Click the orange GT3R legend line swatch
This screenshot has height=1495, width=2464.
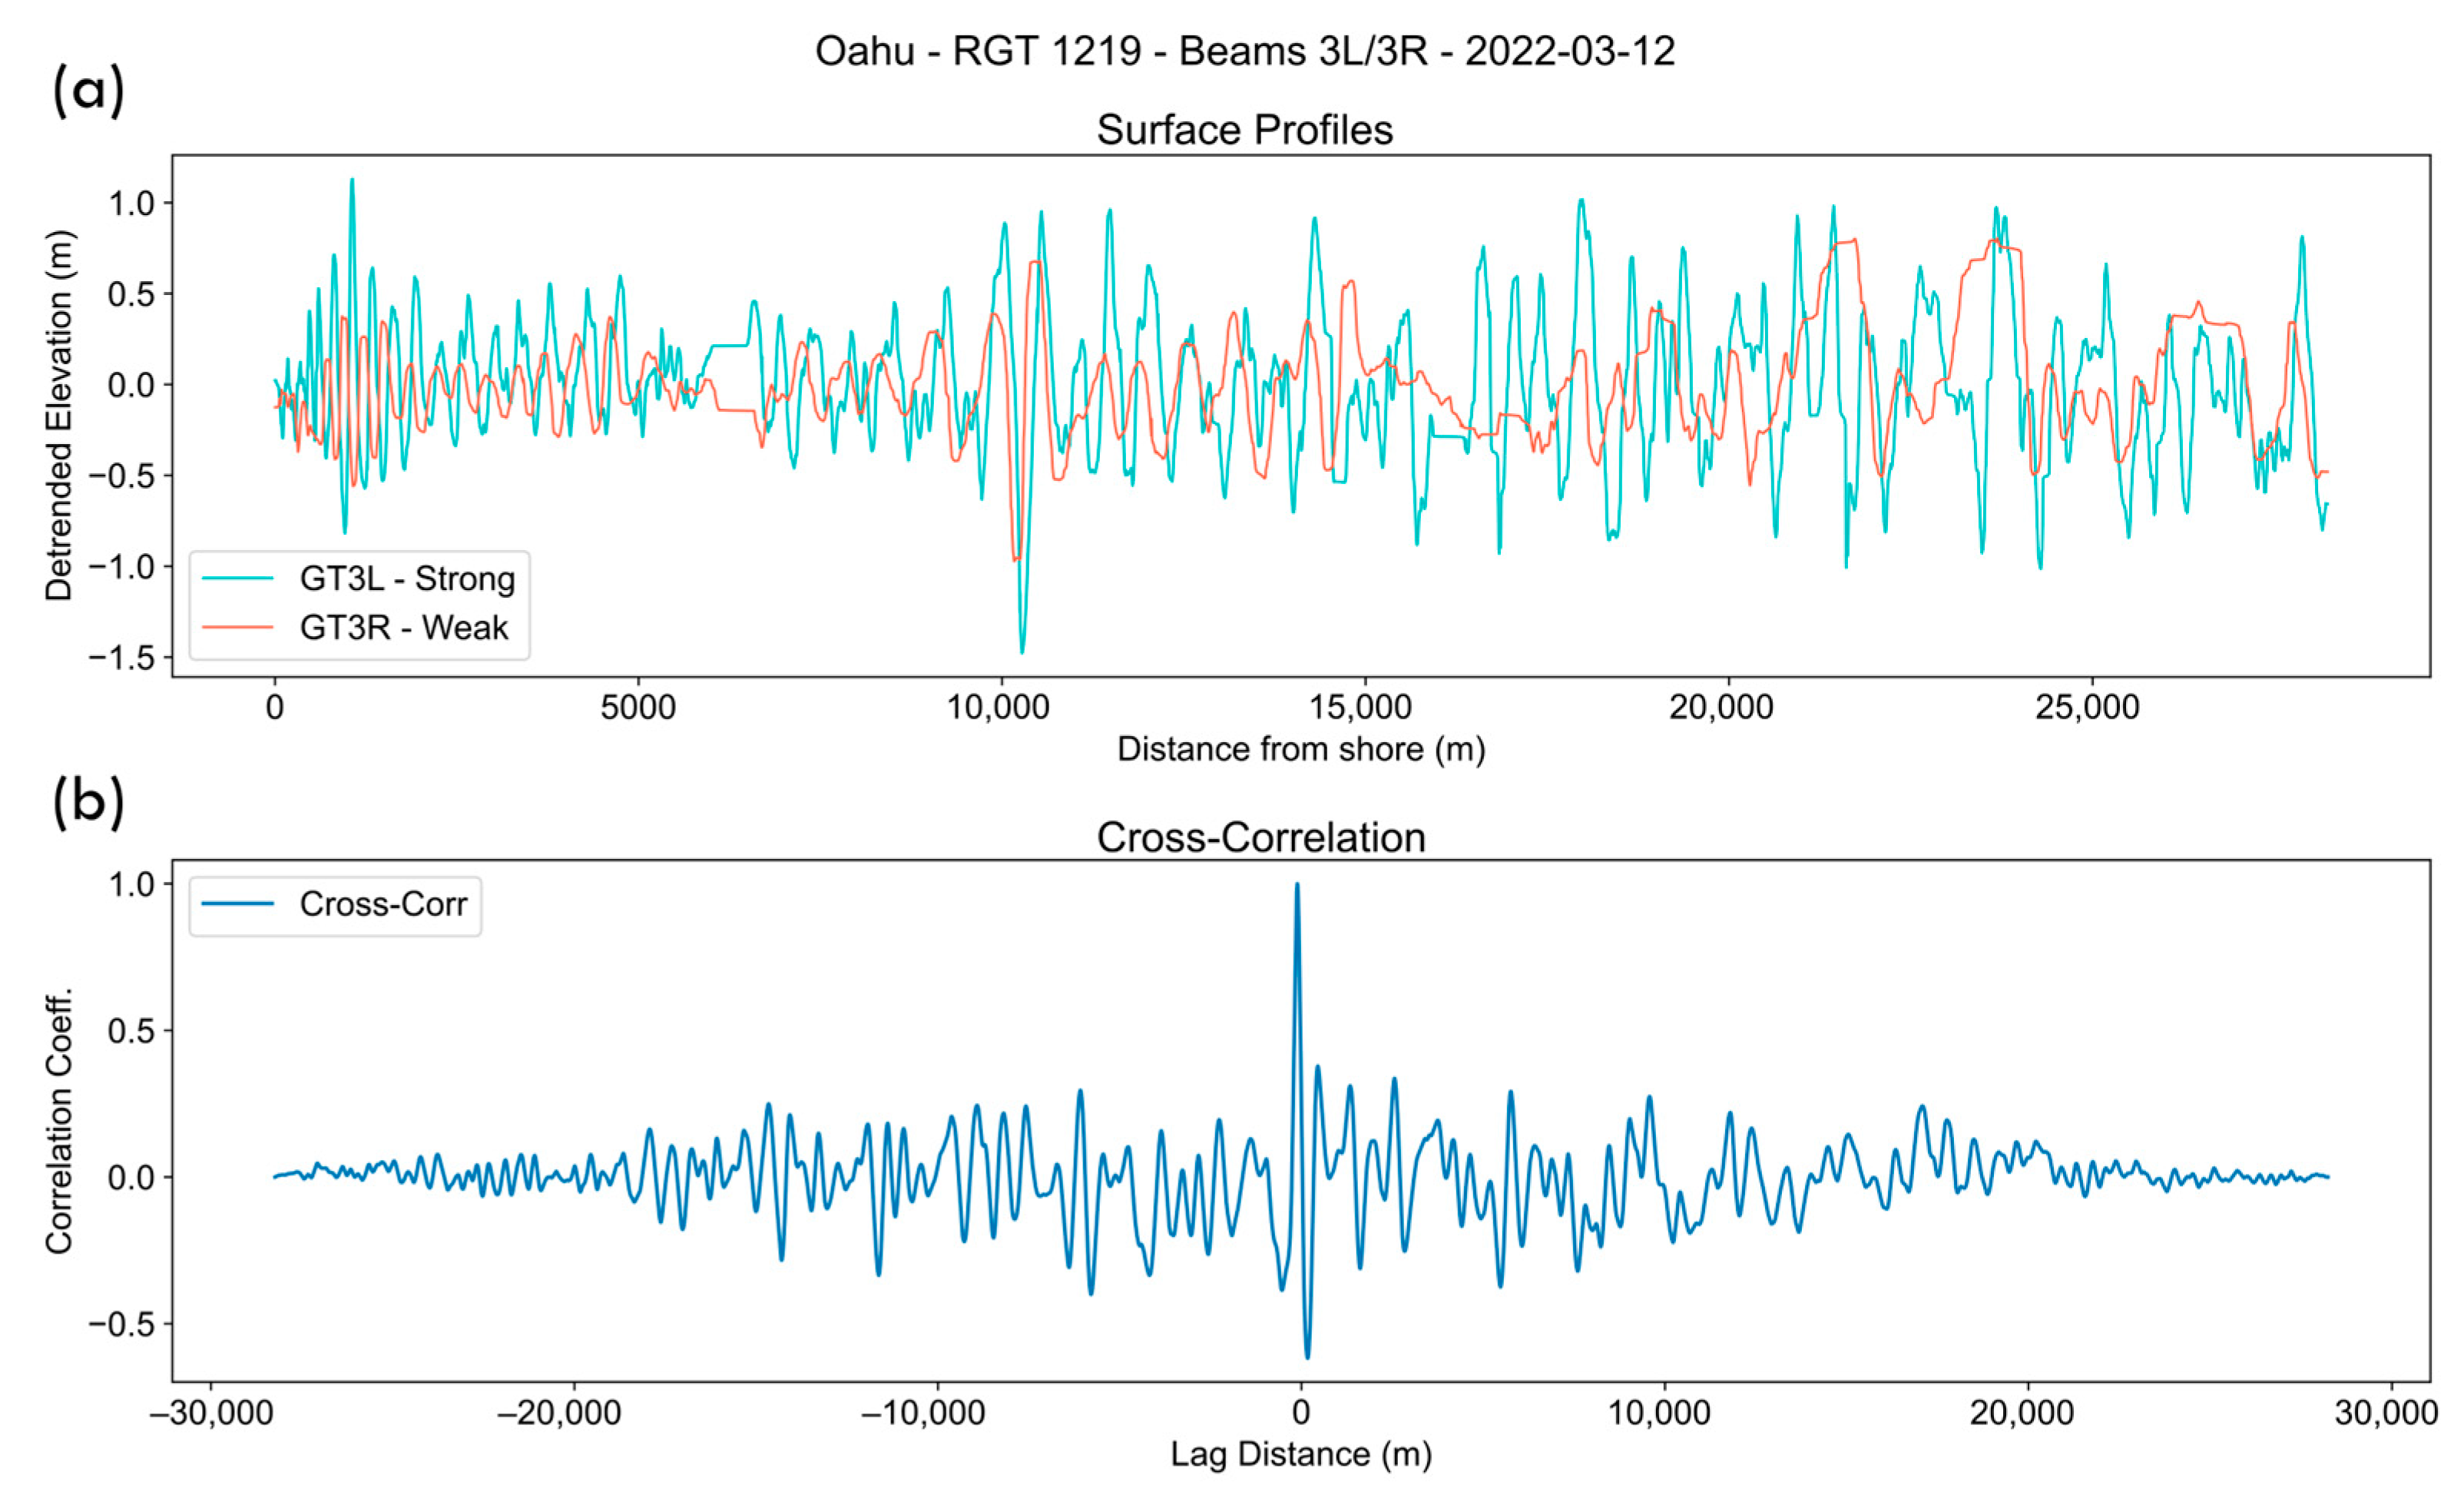click(238, 628)
